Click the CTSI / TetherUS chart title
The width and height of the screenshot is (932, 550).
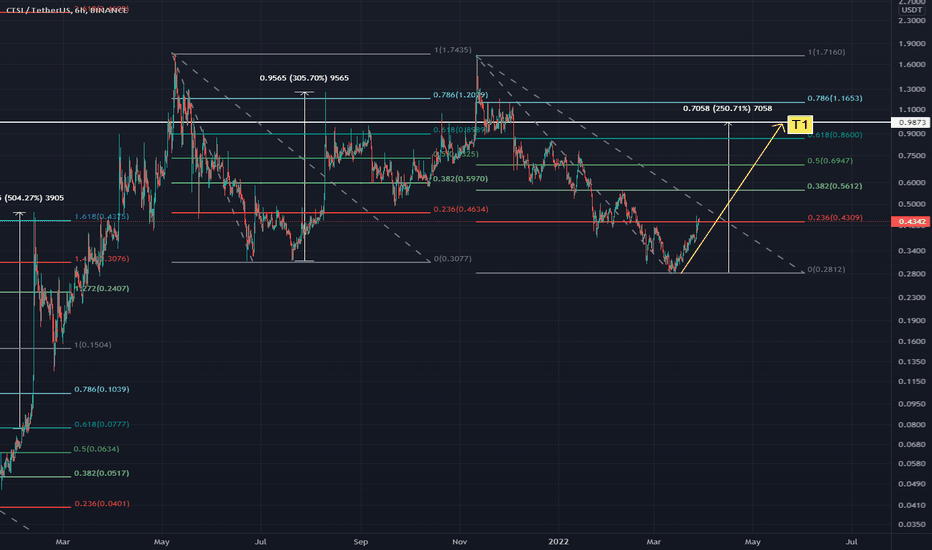[x=67, y=11]
